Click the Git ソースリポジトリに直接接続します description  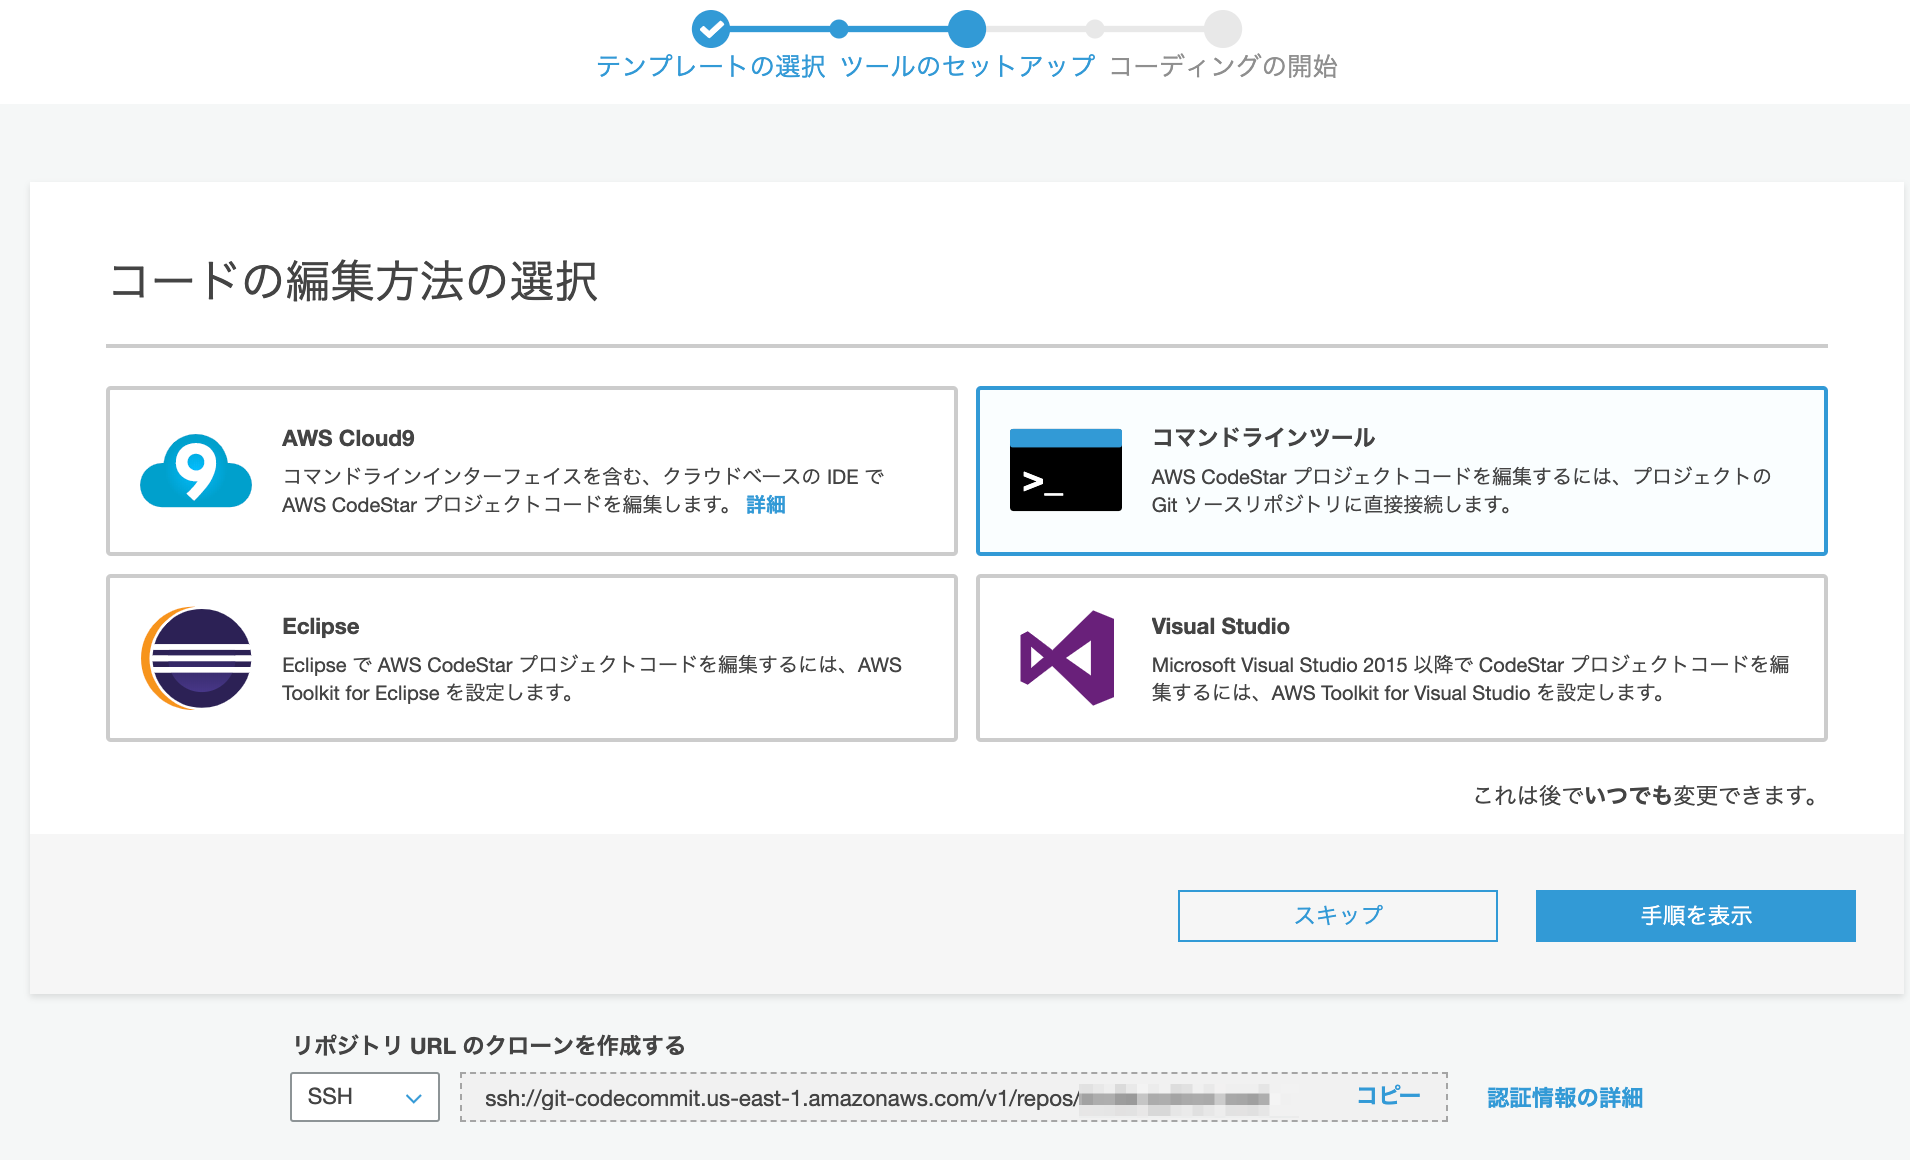tap(1332, 505)
